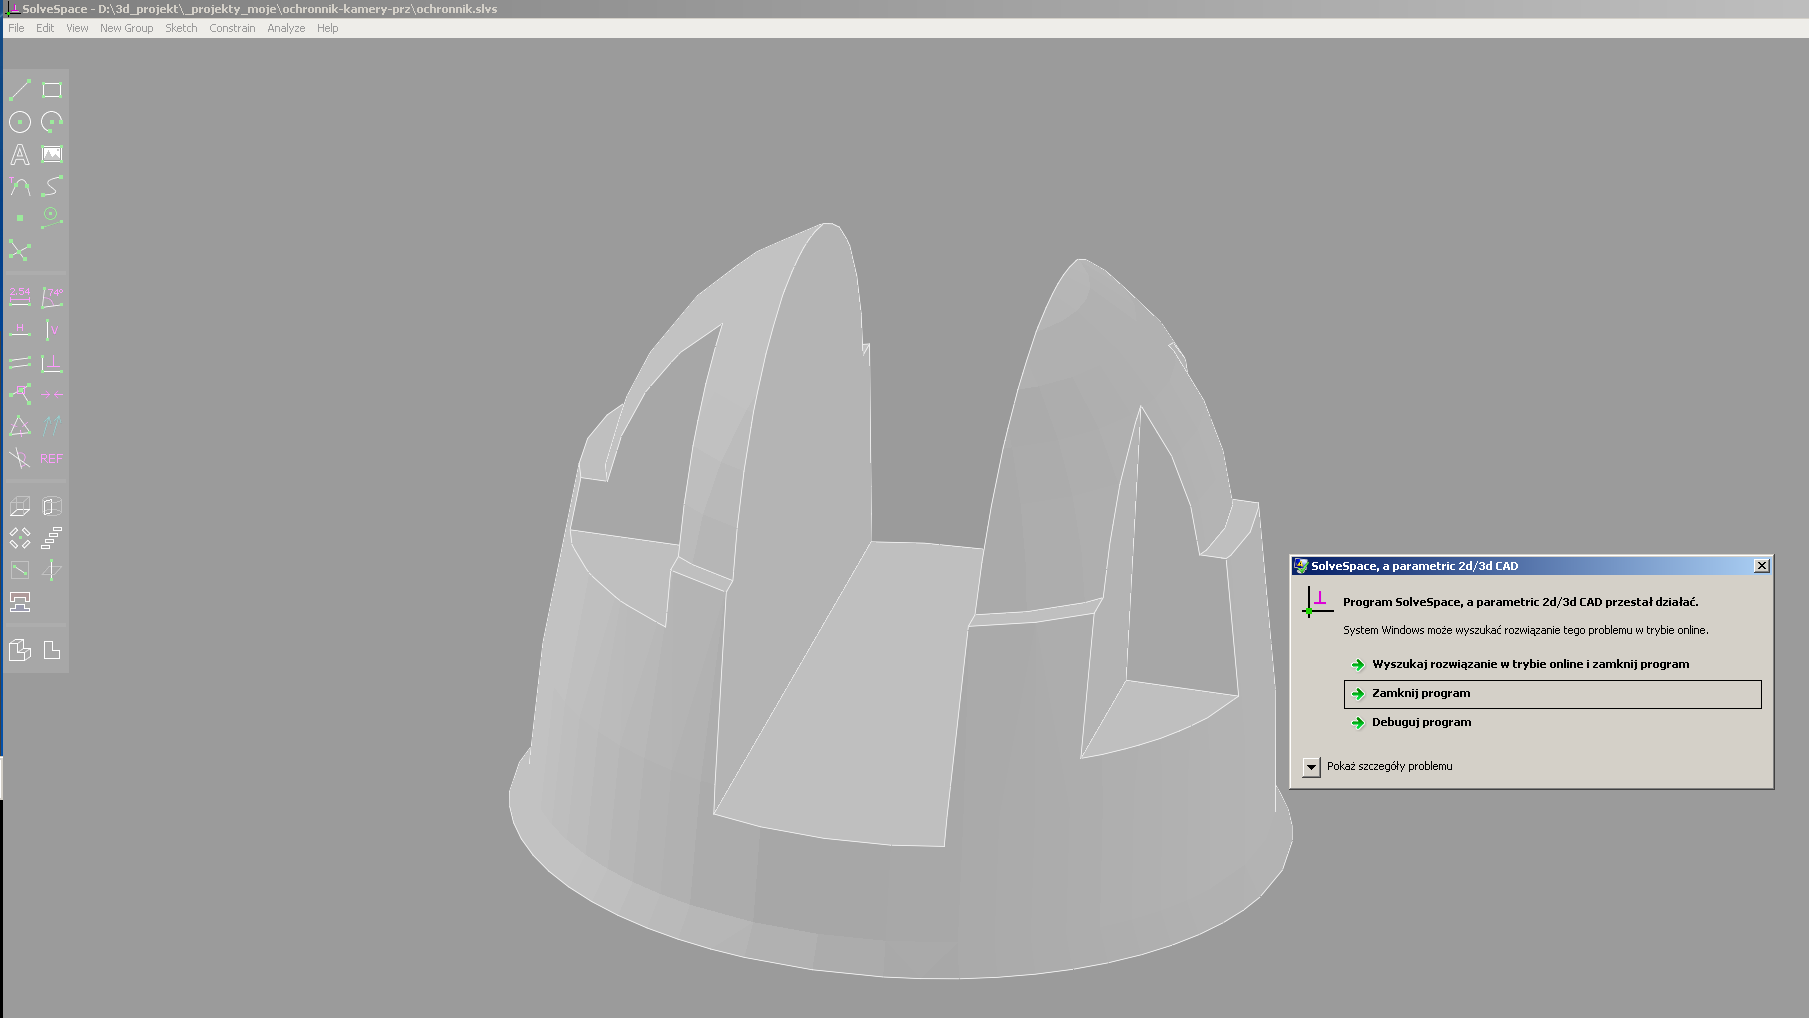Select the rectangle sketch tool
Screen dimensions: 1809x1018
52,90
